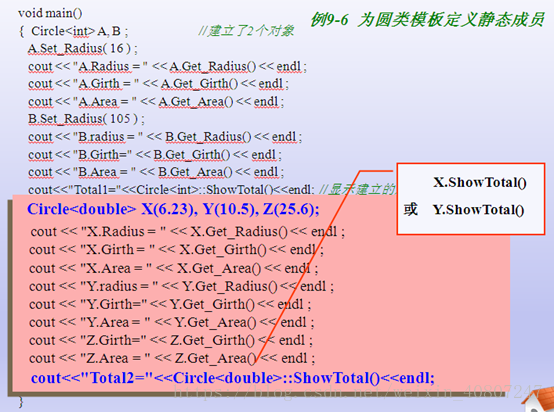Click the house home icon
The height and width of the screenshot is (412, 554).
(x=539, y=400)
